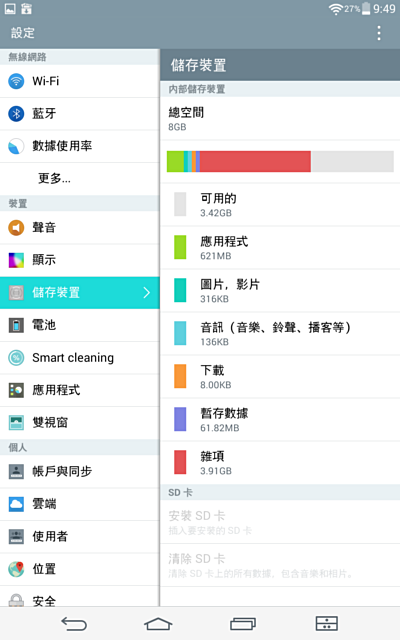Select the red 雜項 color swatch
This screenshot has height=640, width=400.
click(x=180, y=462)
